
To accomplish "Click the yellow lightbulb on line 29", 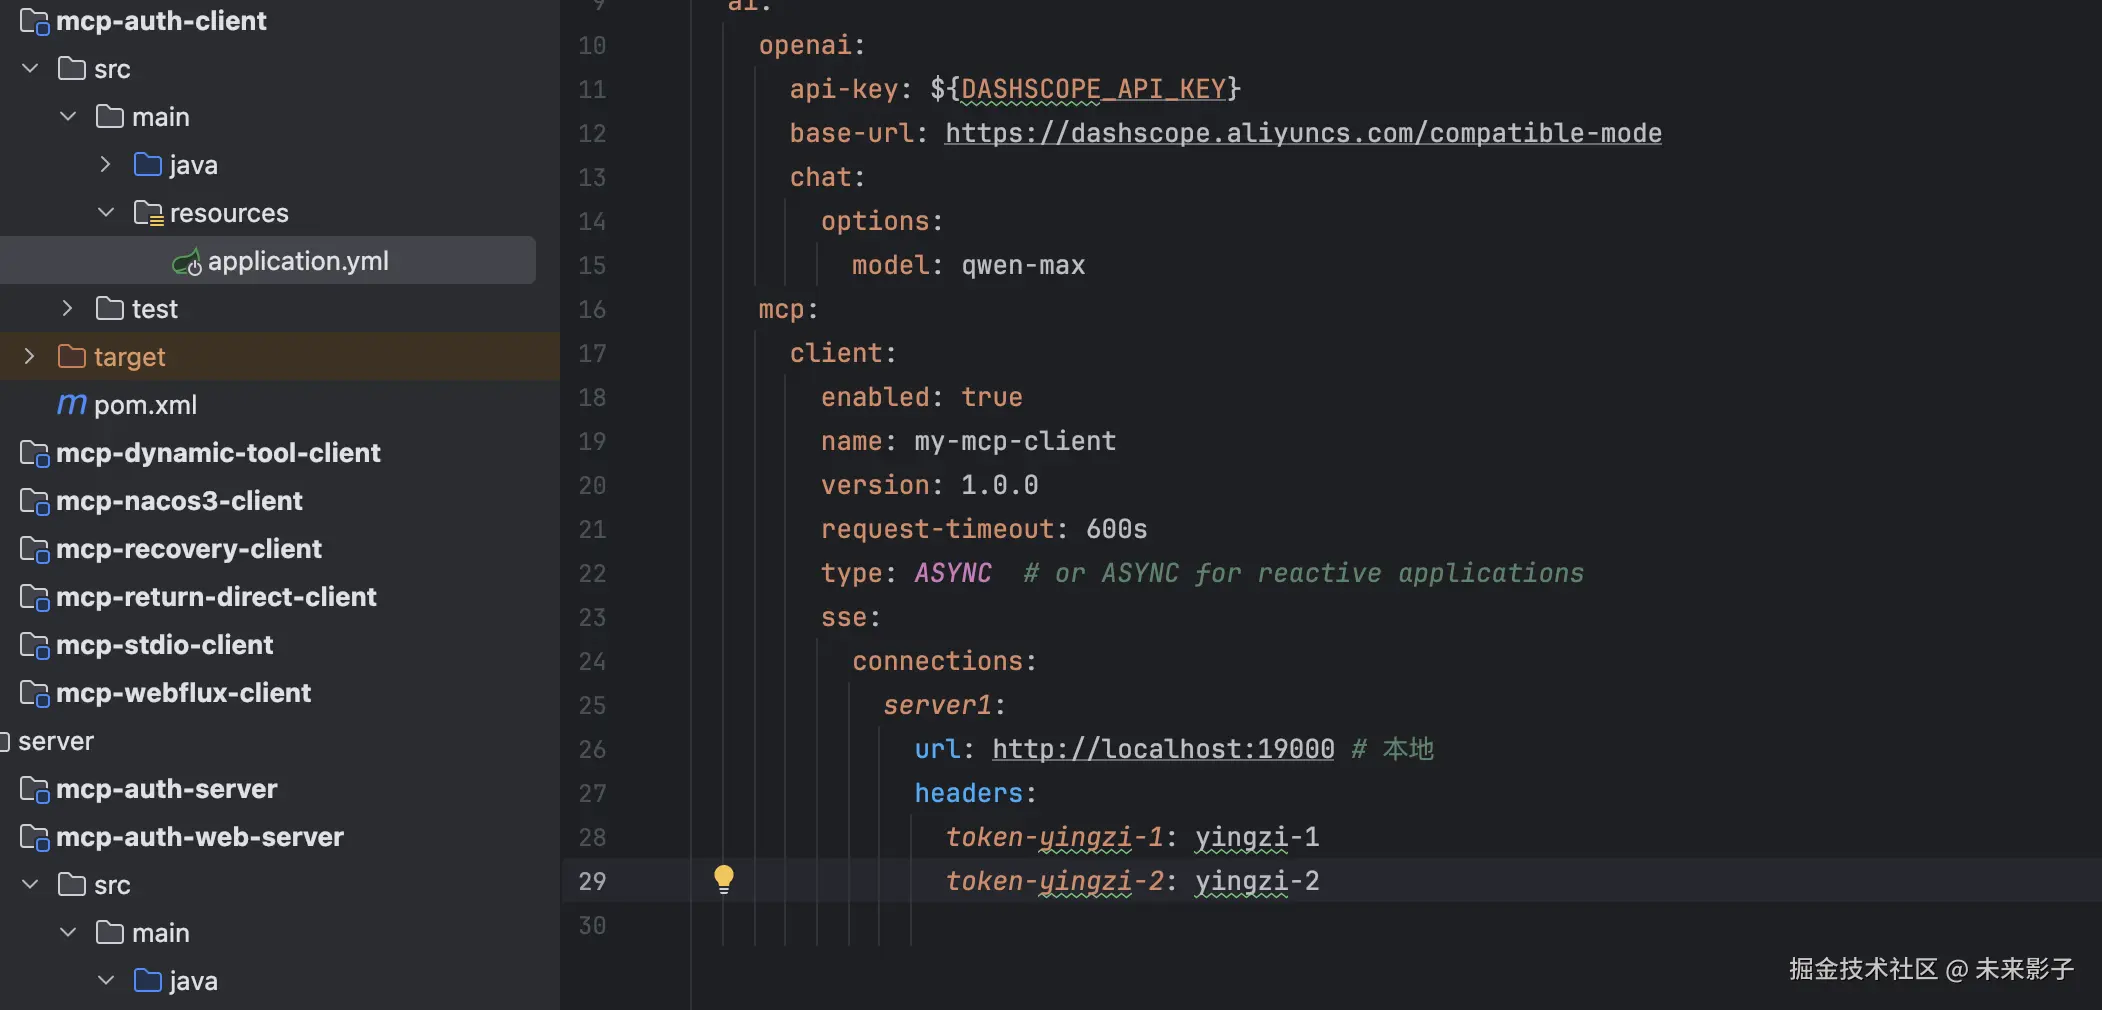I will pos(724,879).
